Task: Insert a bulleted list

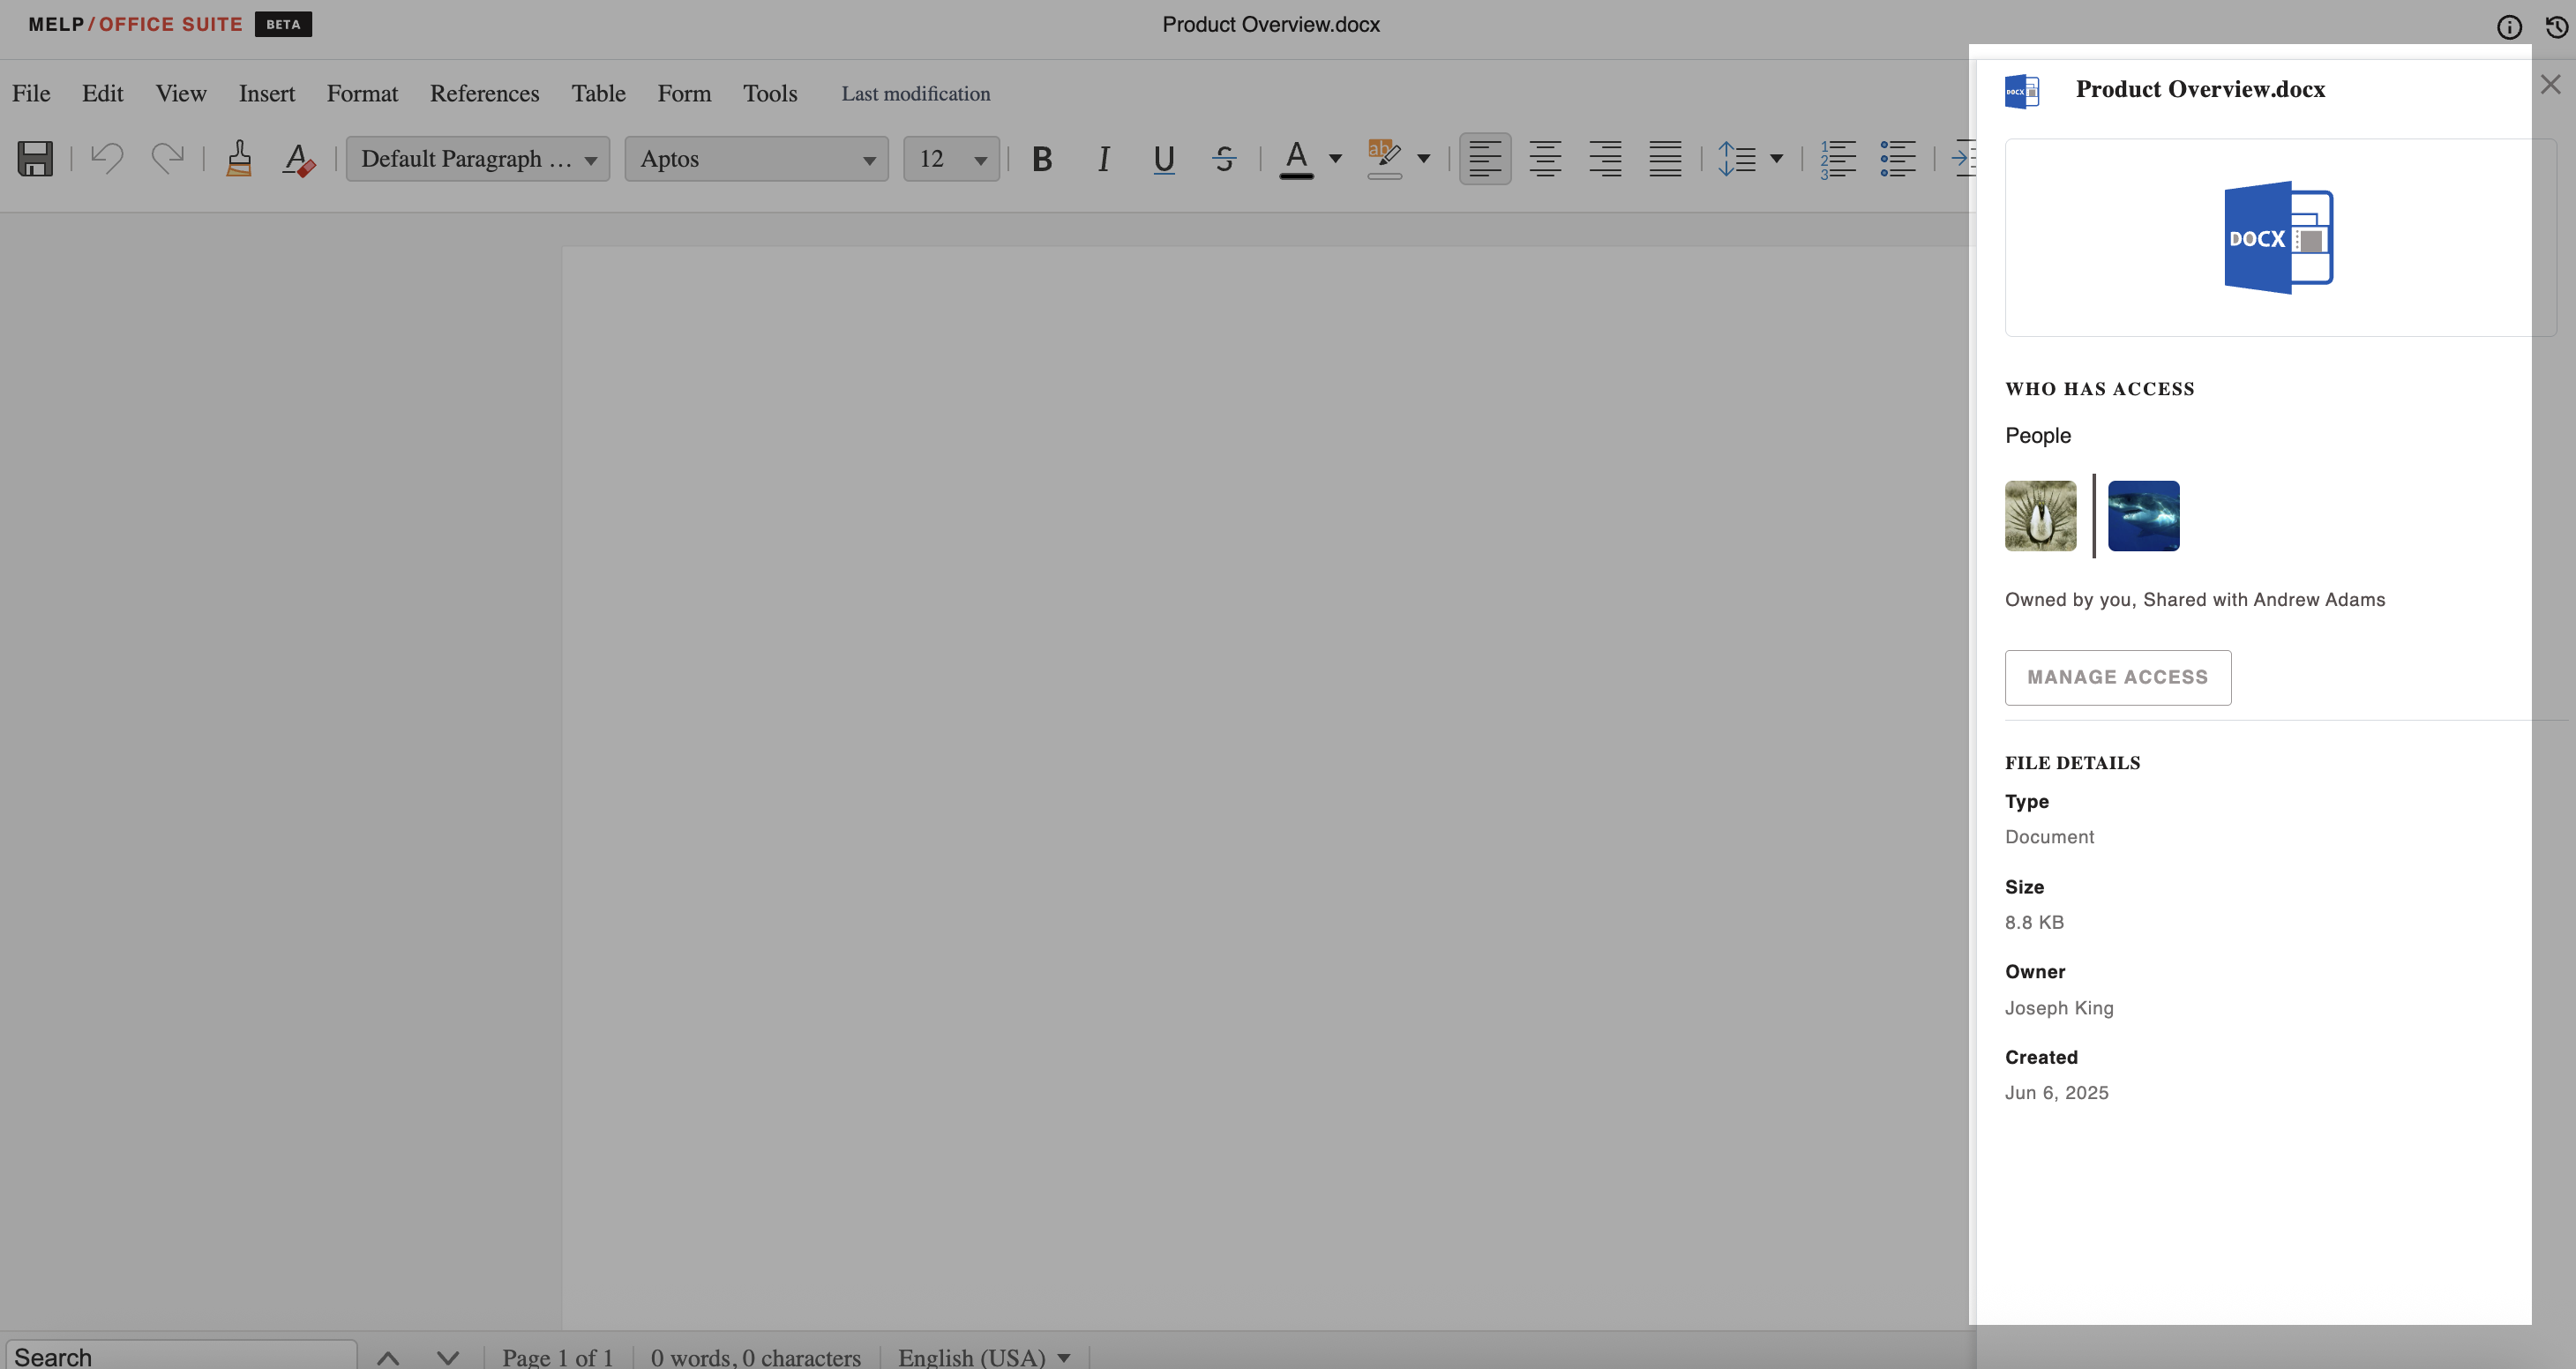Action: [x=1897, y=158]
